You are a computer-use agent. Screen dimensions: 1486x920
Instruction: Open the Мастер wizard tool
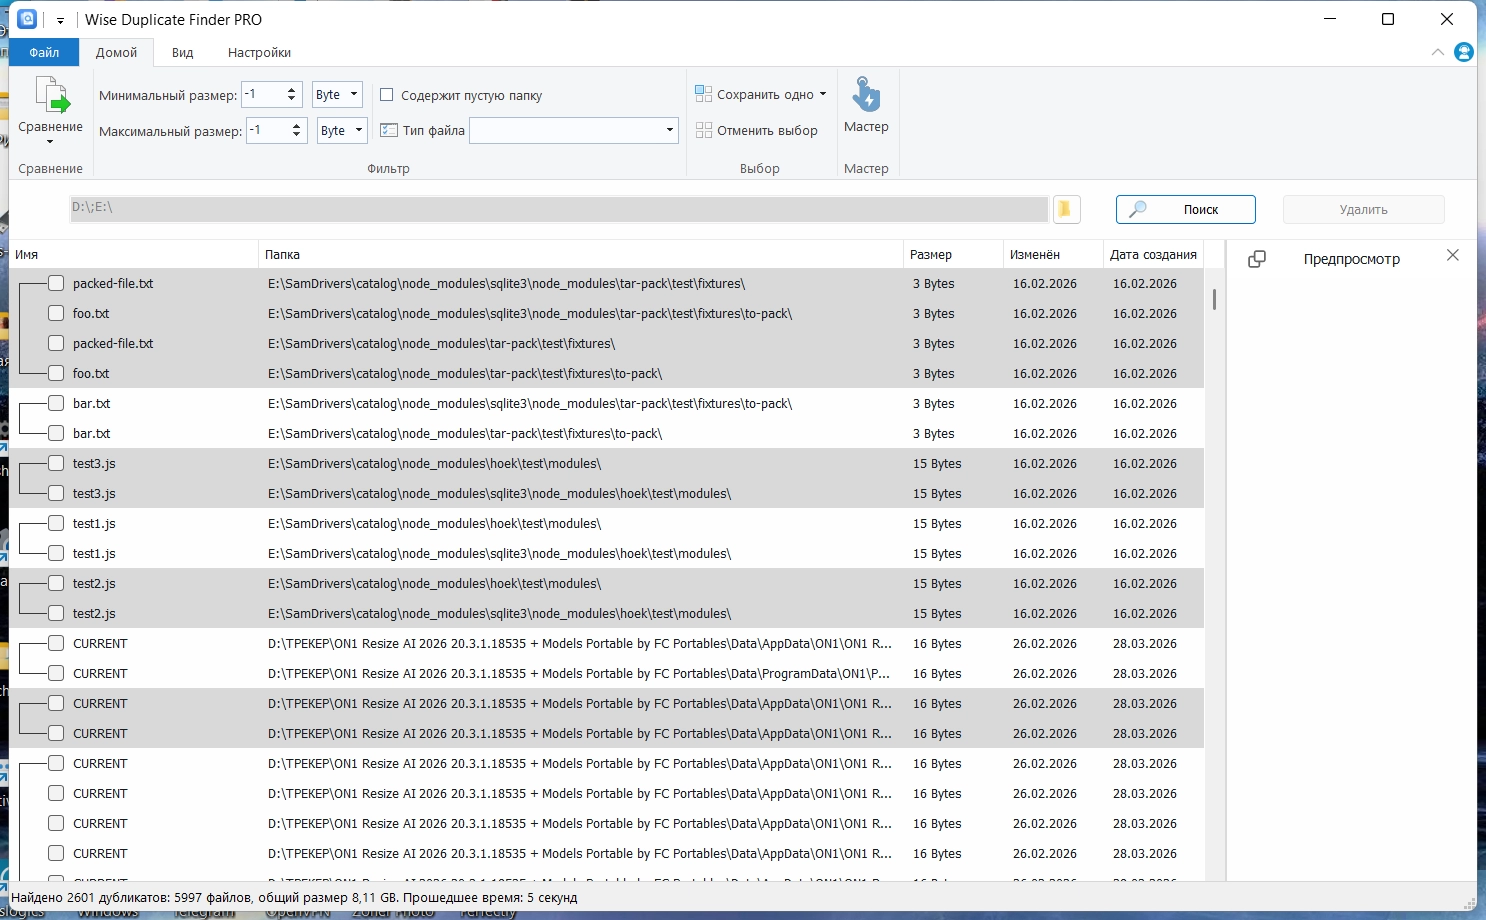[x=866, y=96]
